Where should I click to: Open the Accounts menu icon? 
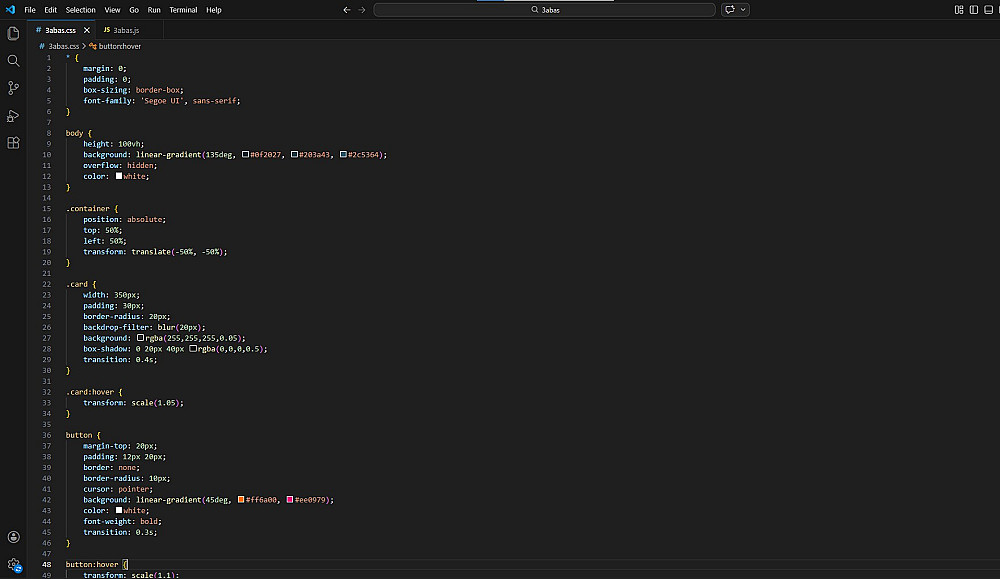[13, 537]
